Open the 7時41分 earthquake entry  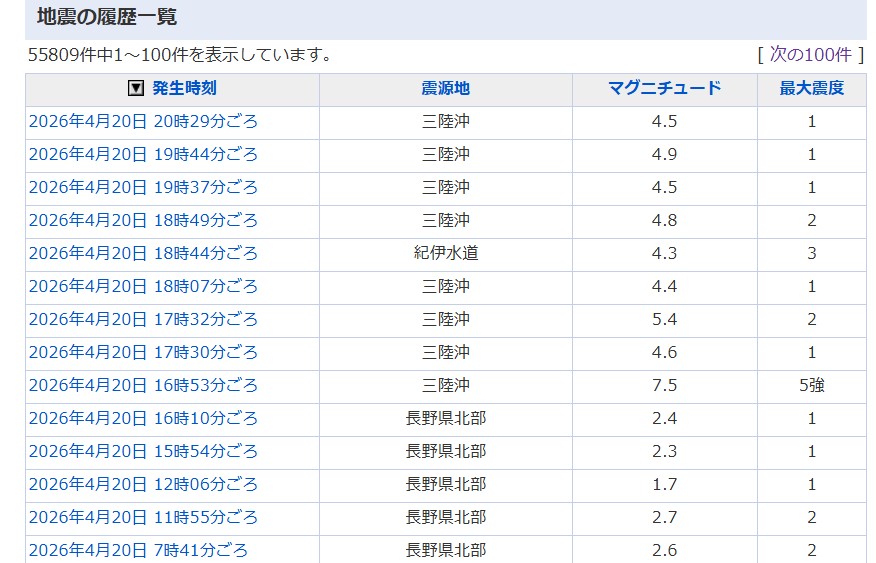pos(138,550)
